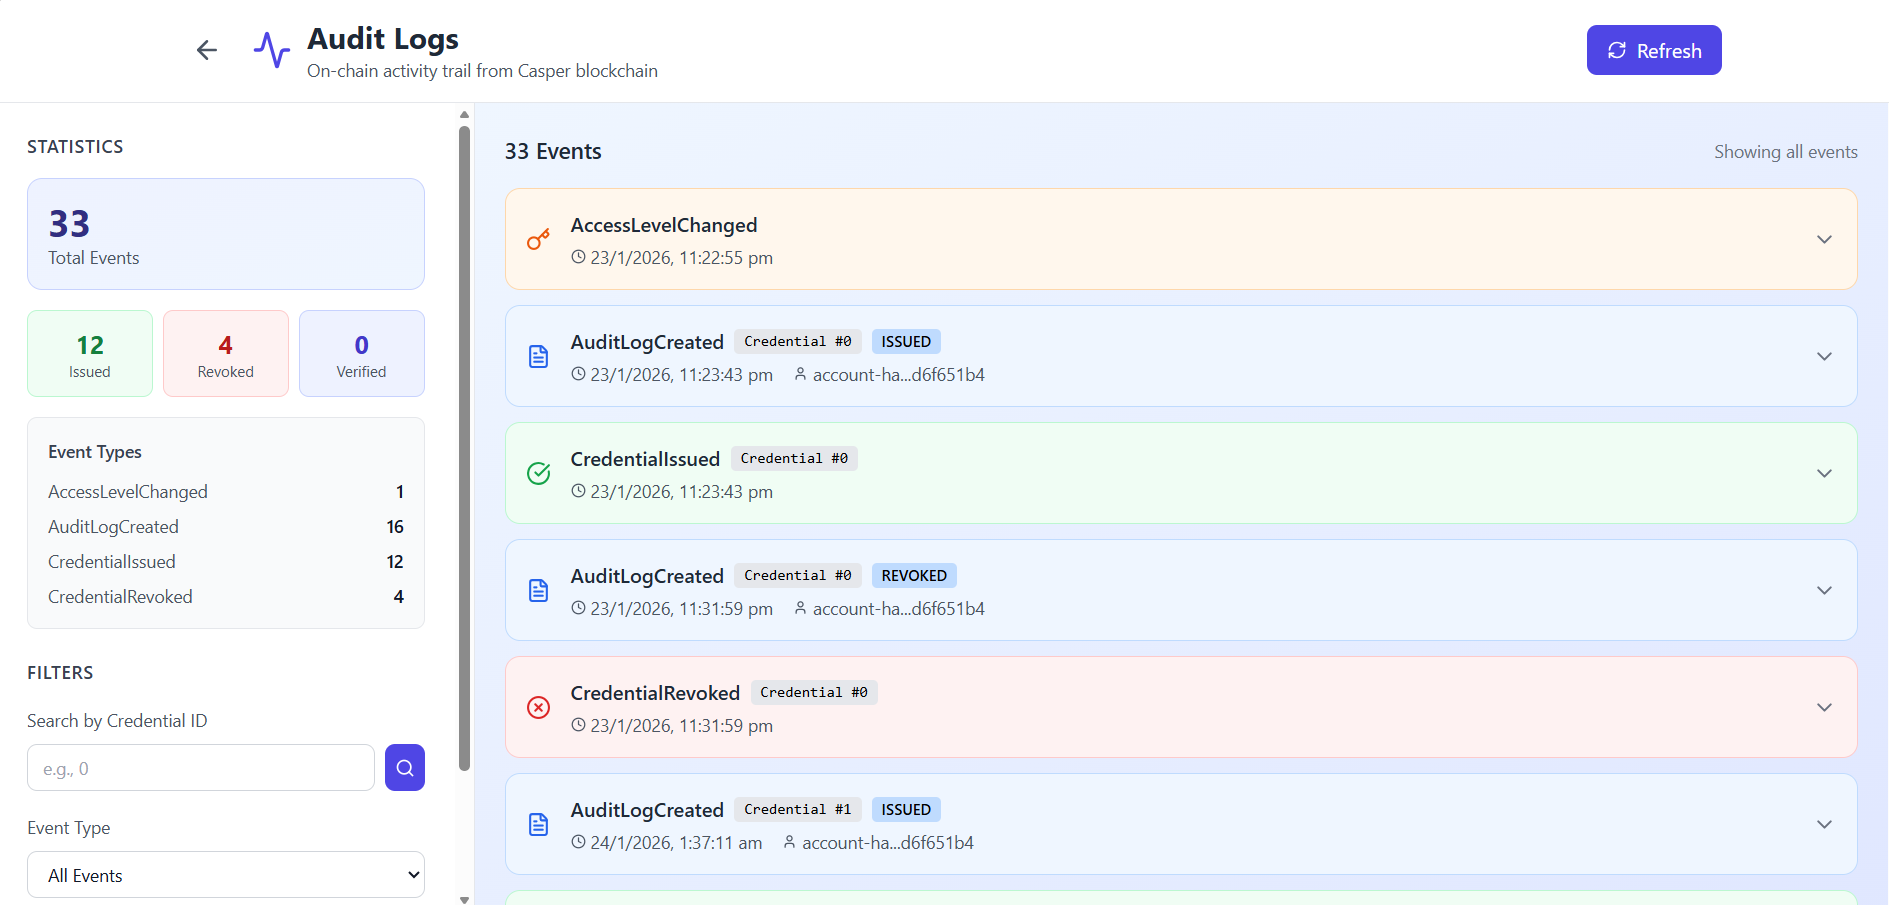Focus the Search by Credential ID field
Image resolution: width=1889 pixels, height=905 pixels.
201,768
